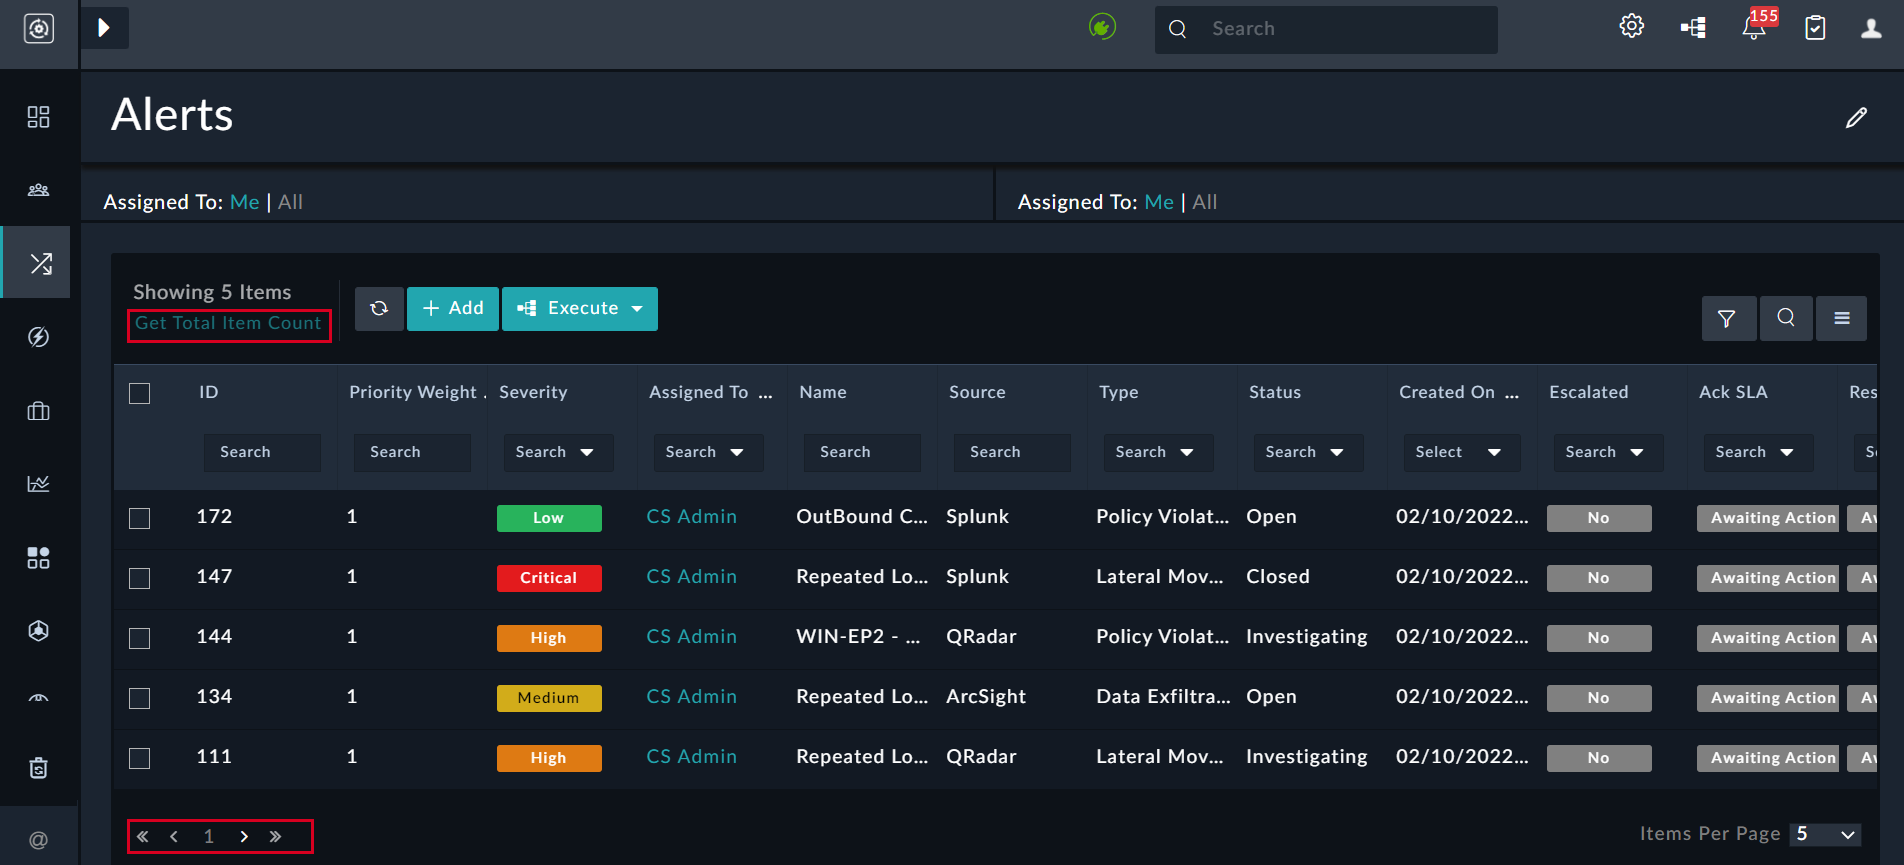Click the Critical severity badge on alert 147
The width and height of the screenshot is (1904, 865).
coord(549,578)
